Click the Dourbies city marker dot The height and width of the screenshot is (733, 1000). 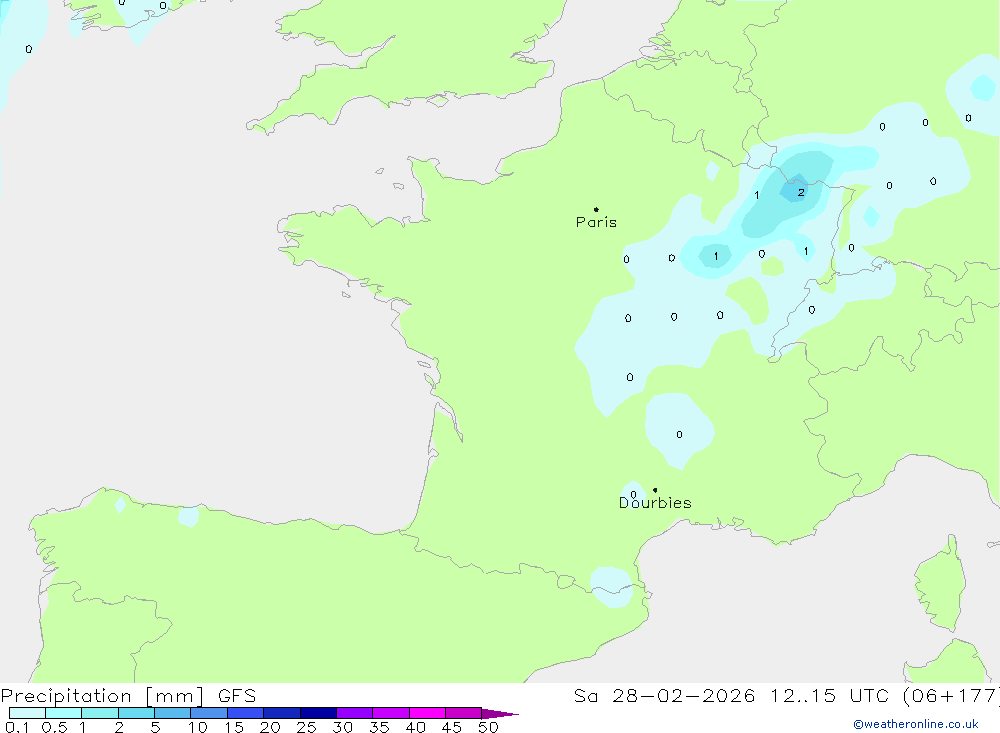point(655,490)
